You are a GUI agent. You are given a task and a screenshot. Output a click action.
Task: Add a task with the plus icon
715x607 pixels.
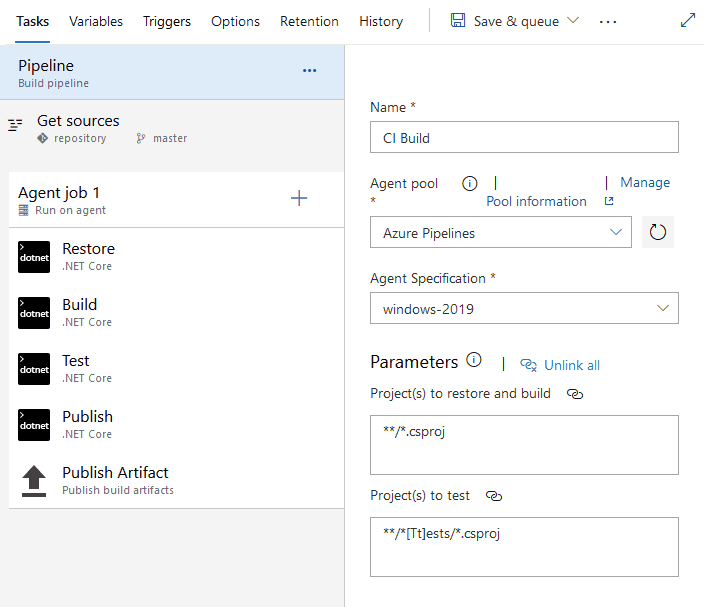pos(299,198)
